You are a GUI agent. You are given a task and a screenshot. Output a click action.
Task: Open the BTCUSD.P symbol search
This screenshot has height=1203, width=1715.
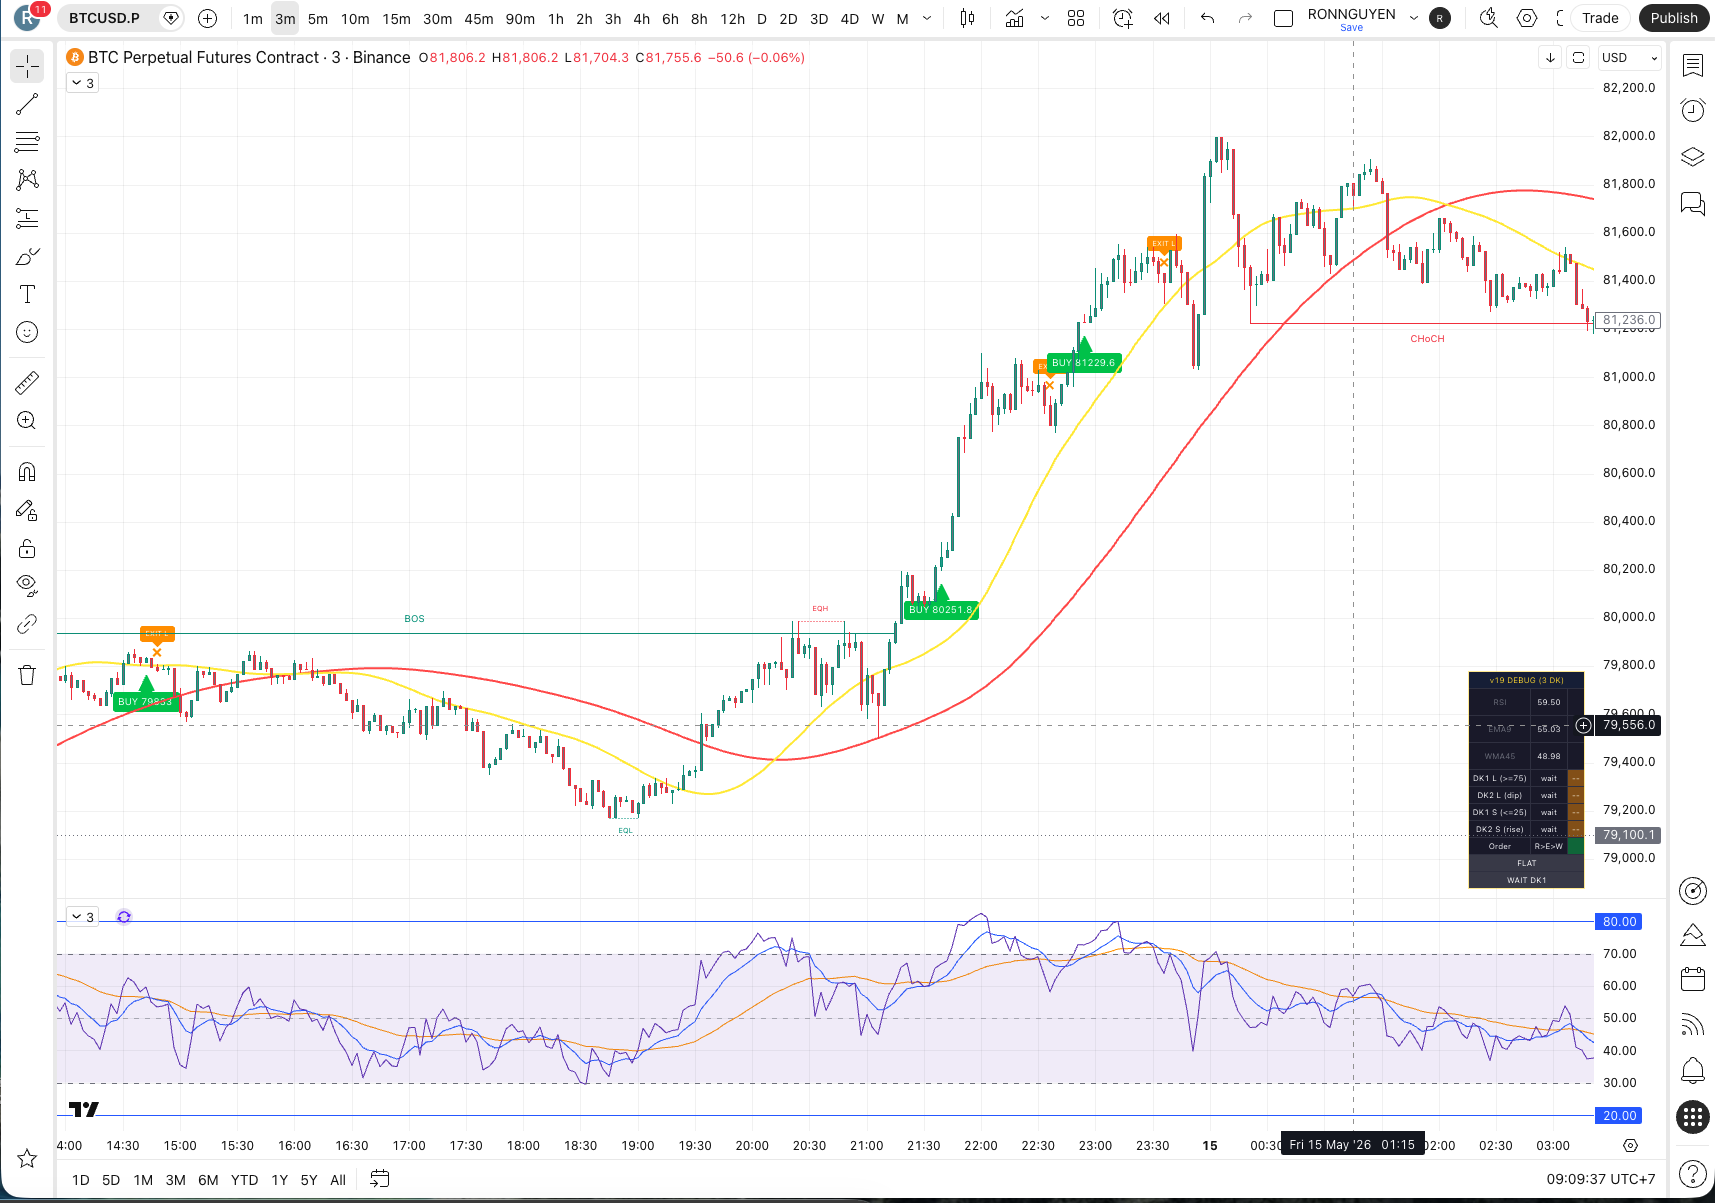pos(105,18)
